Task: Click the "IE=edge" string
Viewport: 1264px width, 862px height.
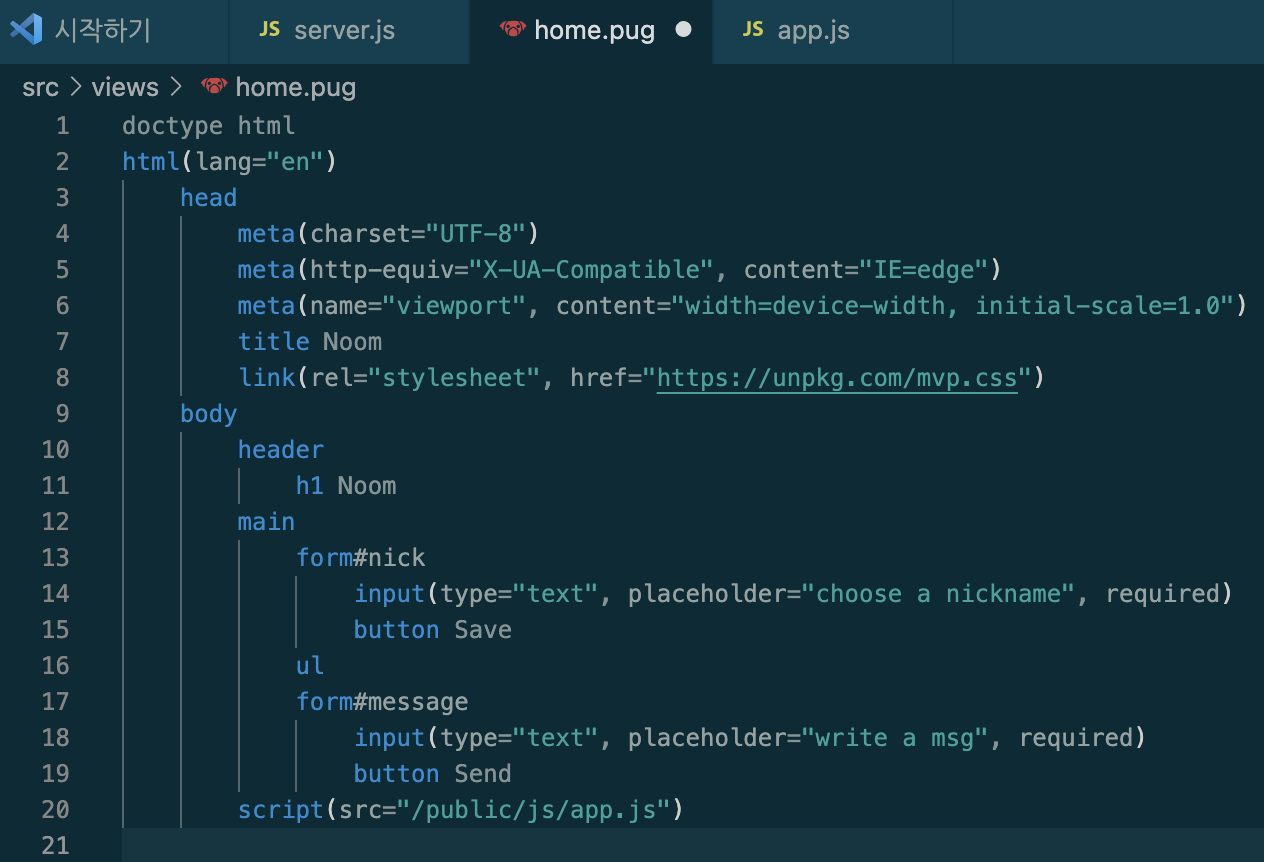Action: click(923, 270)
